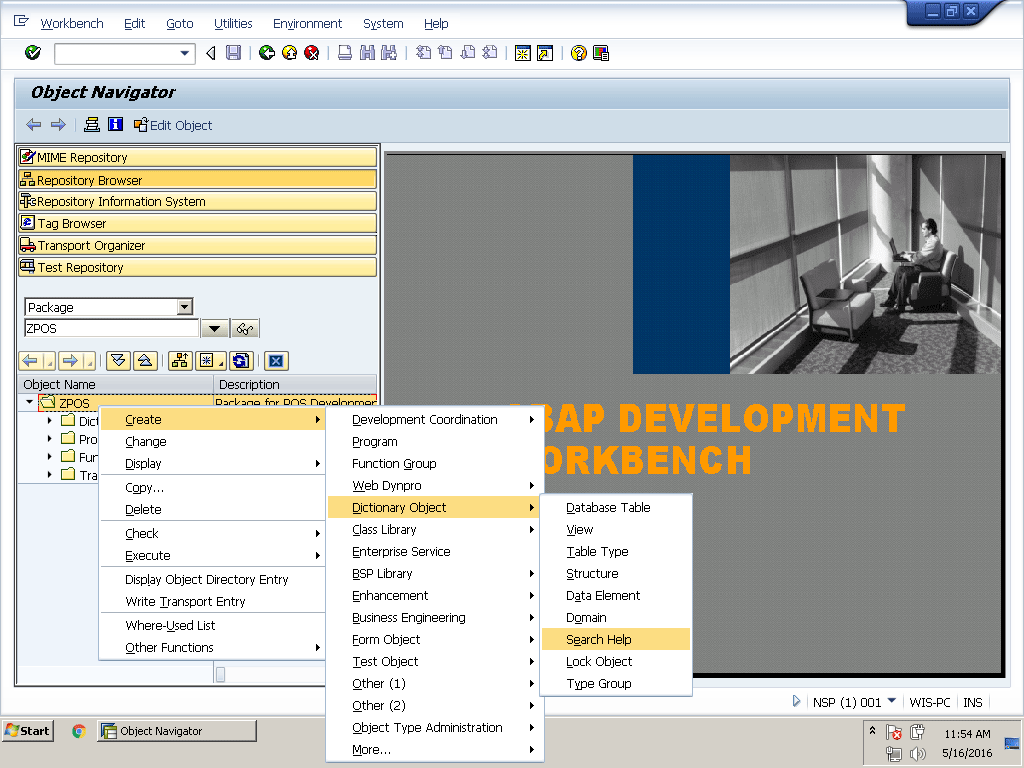
Task: Click the green checkmark Enter icon
Action: 33,53
